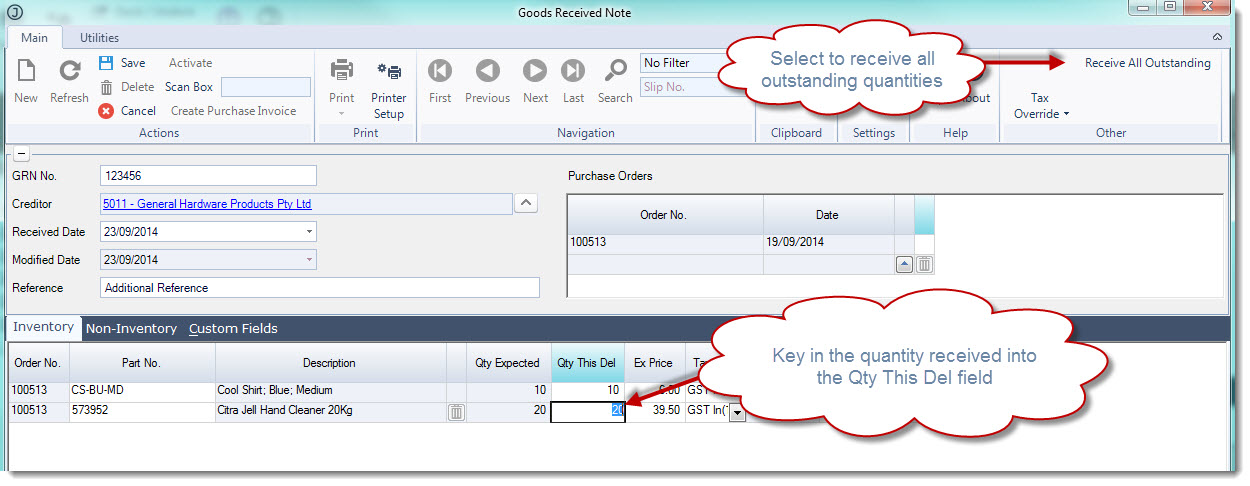Viewport: 1250px width, 486px height.
Task: Click the Delete trash icon in Actions
Action: [x=107, y=87]
